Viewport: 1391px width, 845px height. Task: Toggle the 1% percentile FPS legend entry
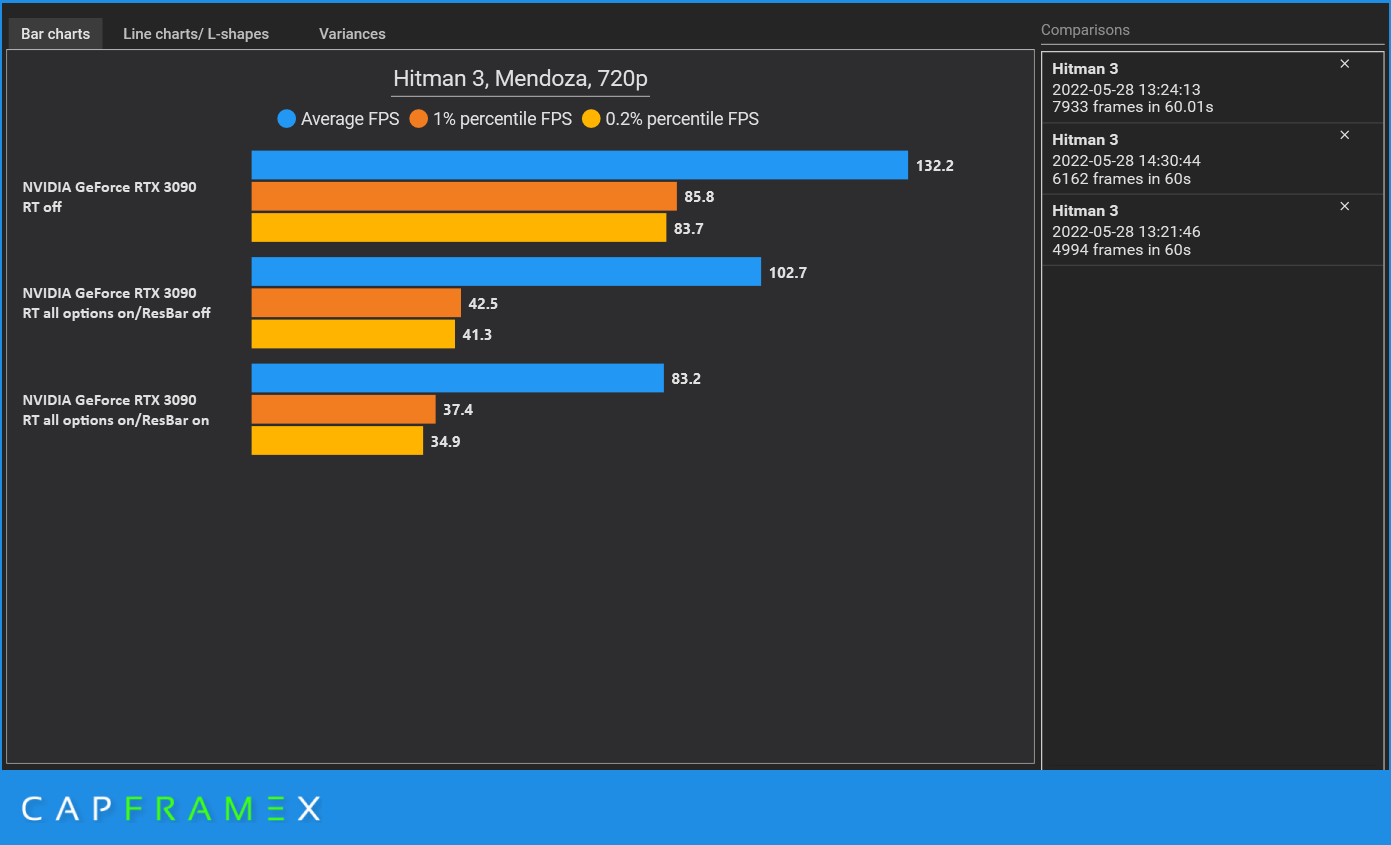[490, 119]
